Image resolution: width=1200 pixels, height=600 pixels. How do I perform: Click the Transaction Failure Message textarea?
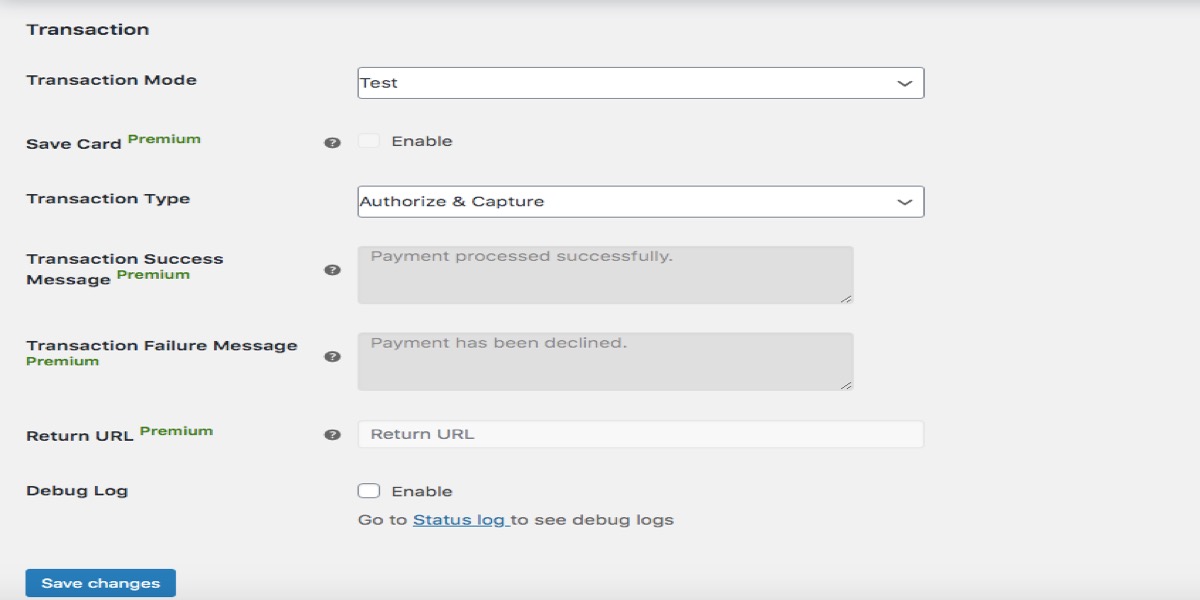(606, 361)
